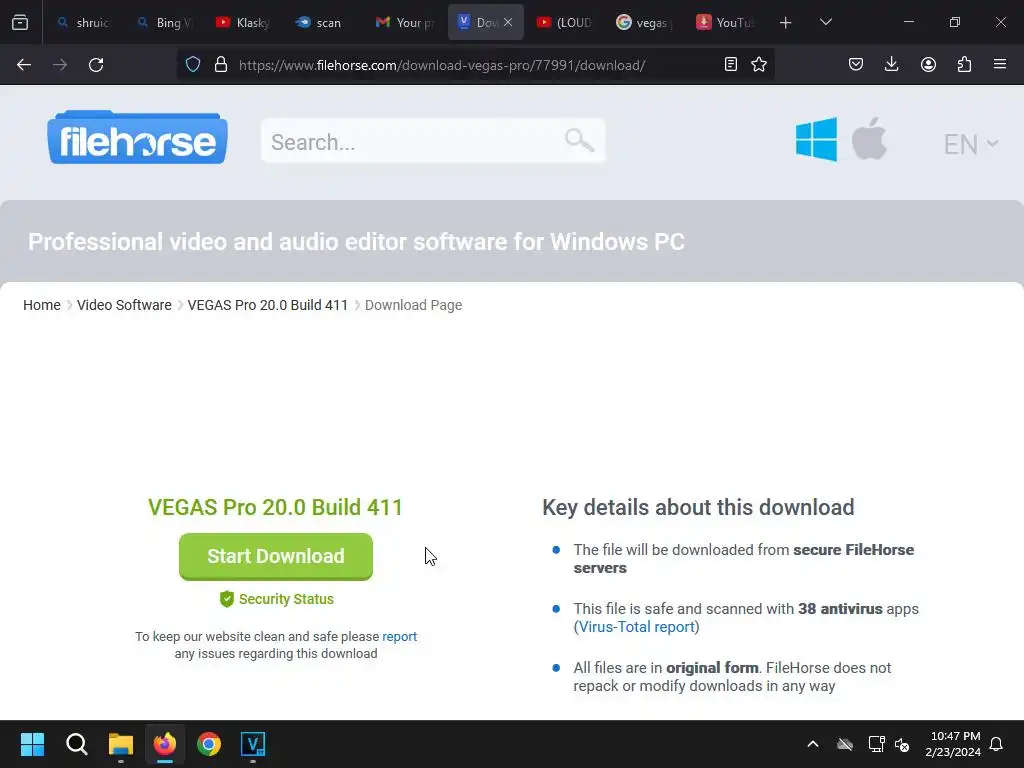Screen dimensions: 1024x768
Task: Click the Start Download button
Action: coord(276,556)
